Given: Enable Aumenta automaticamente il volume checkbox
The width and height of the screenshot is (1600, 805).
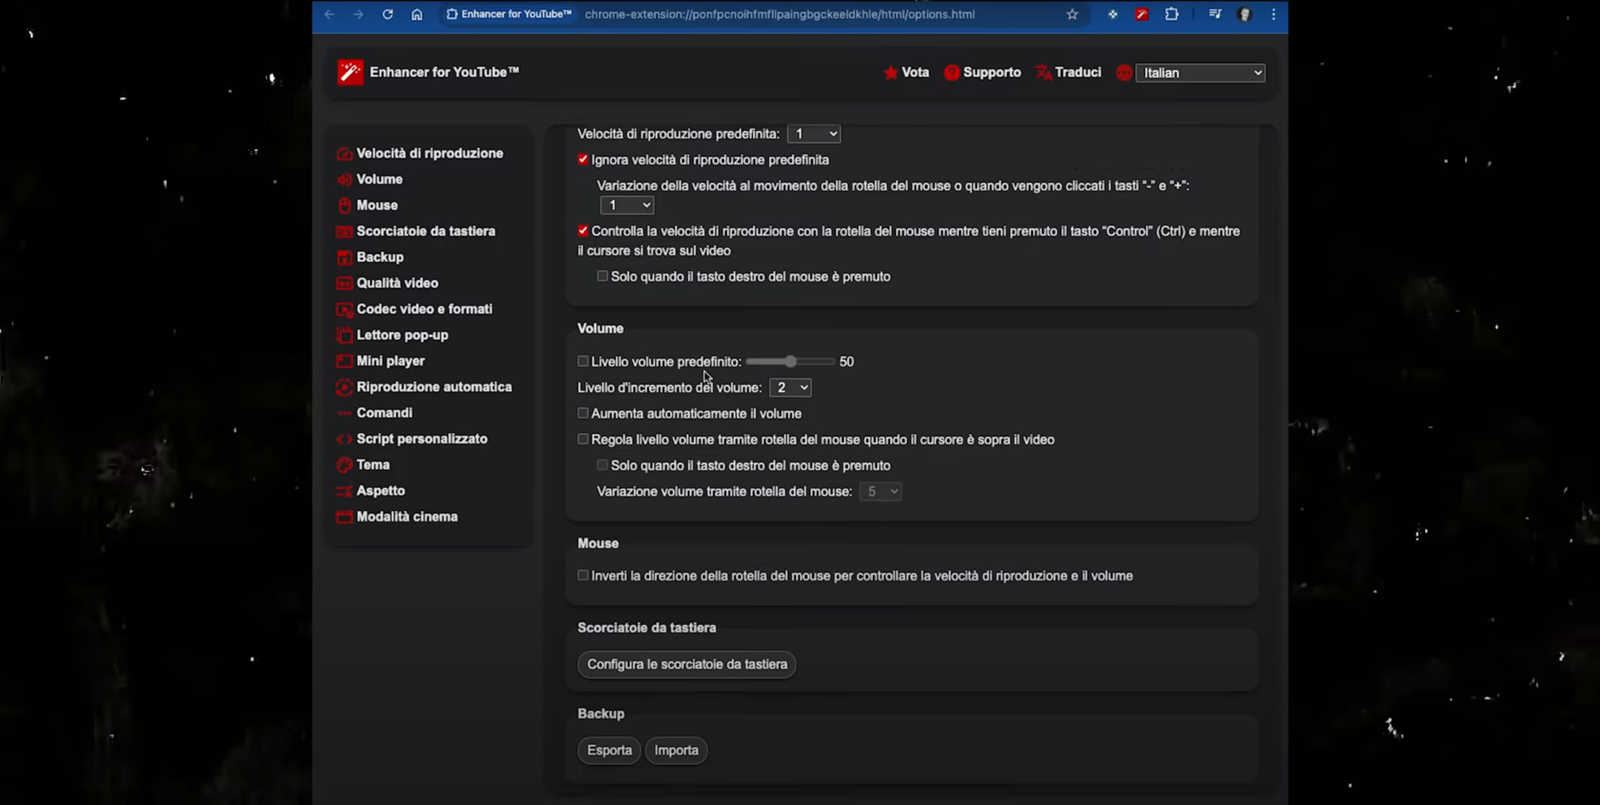Looking at the screenshot, I should 583,413.
